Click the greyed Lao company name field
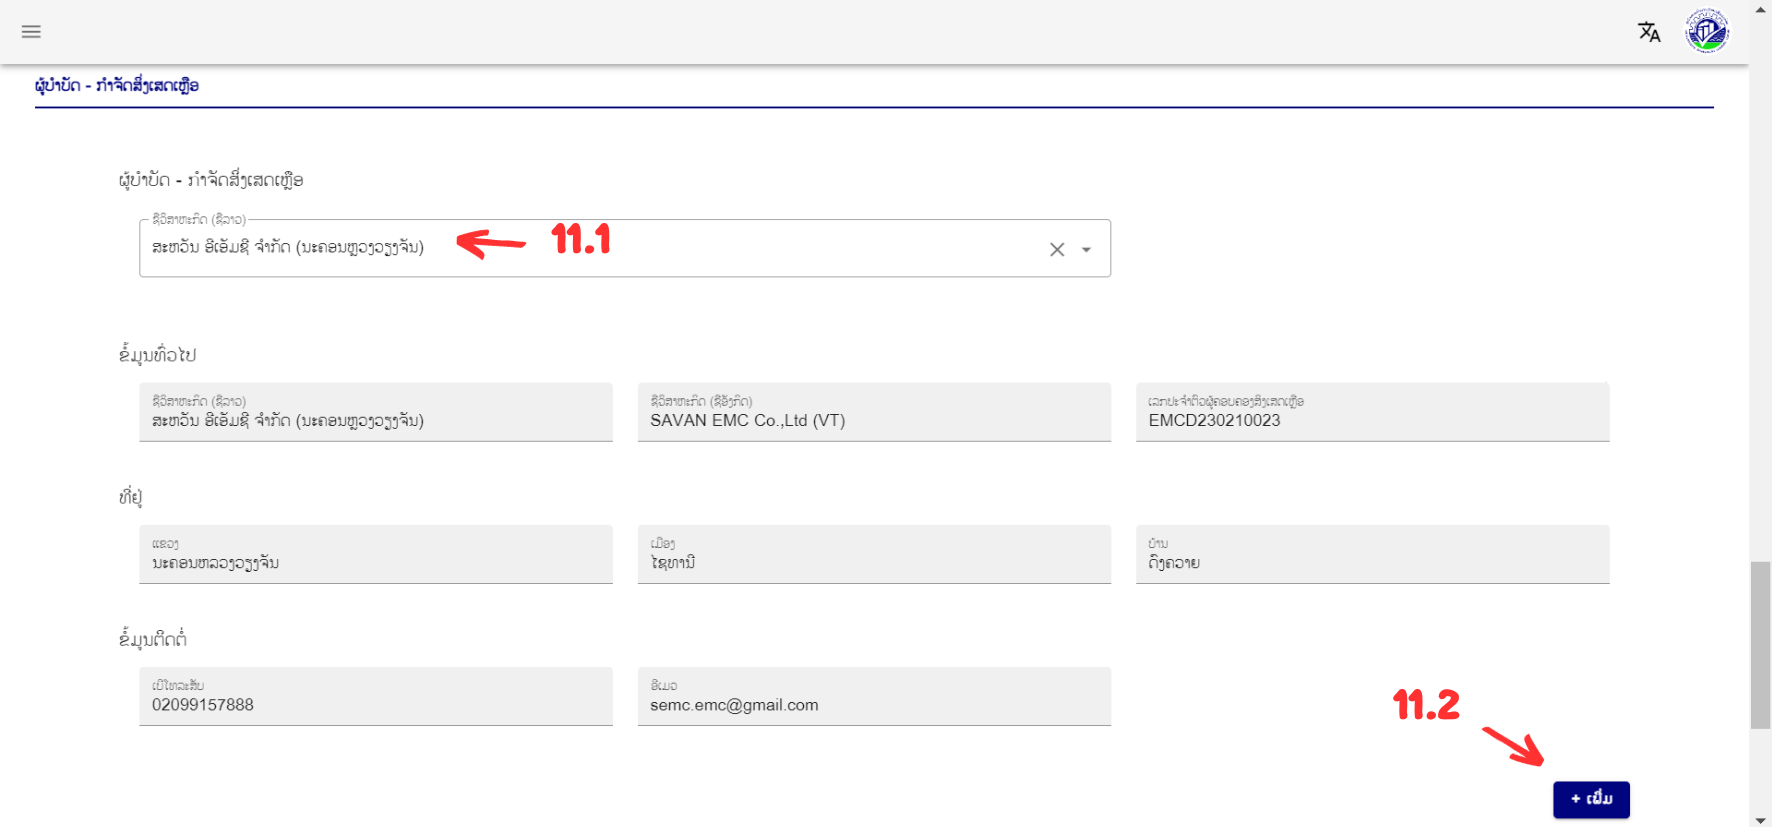This screenshot has height=827, width=1772. (x=375, y=412)
